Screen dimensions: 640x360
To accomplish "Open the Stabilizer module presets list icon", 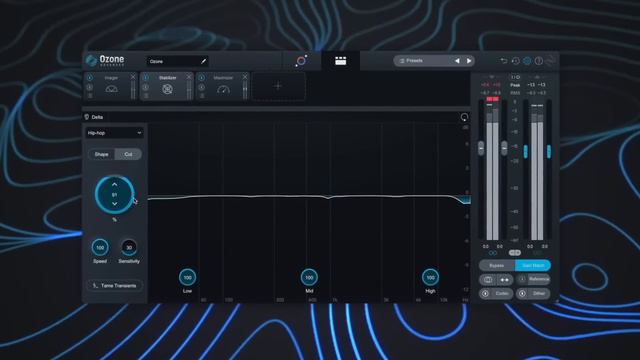I will click(146, 96).
